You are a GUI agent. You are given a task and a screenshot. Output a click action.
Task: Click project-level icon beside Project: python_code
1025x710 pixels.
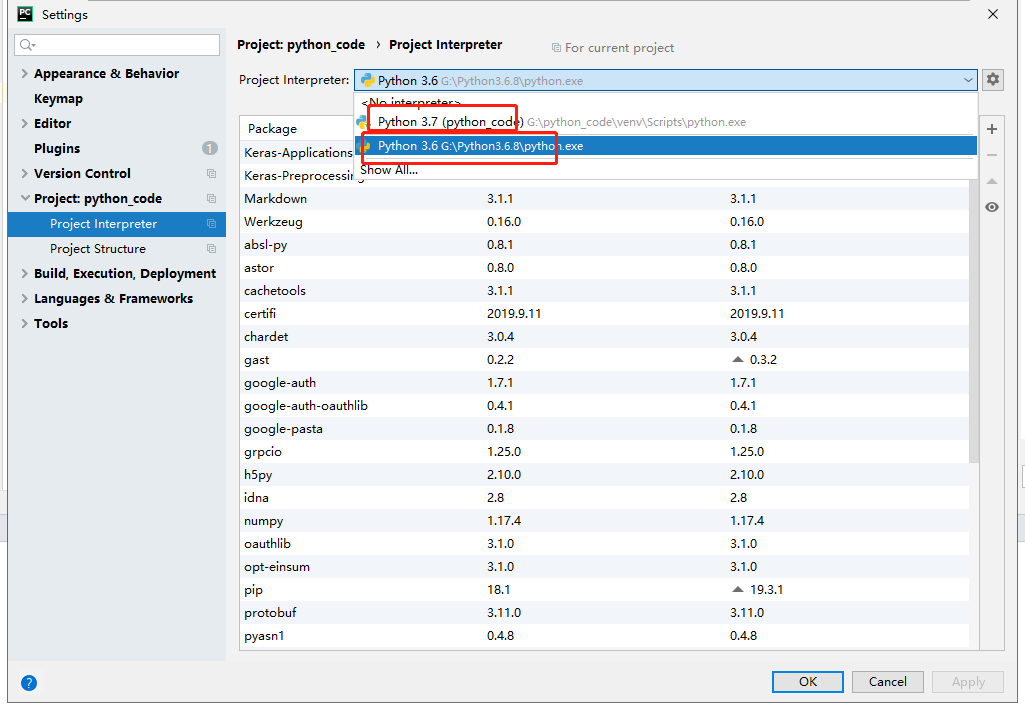tap(211, 198)
